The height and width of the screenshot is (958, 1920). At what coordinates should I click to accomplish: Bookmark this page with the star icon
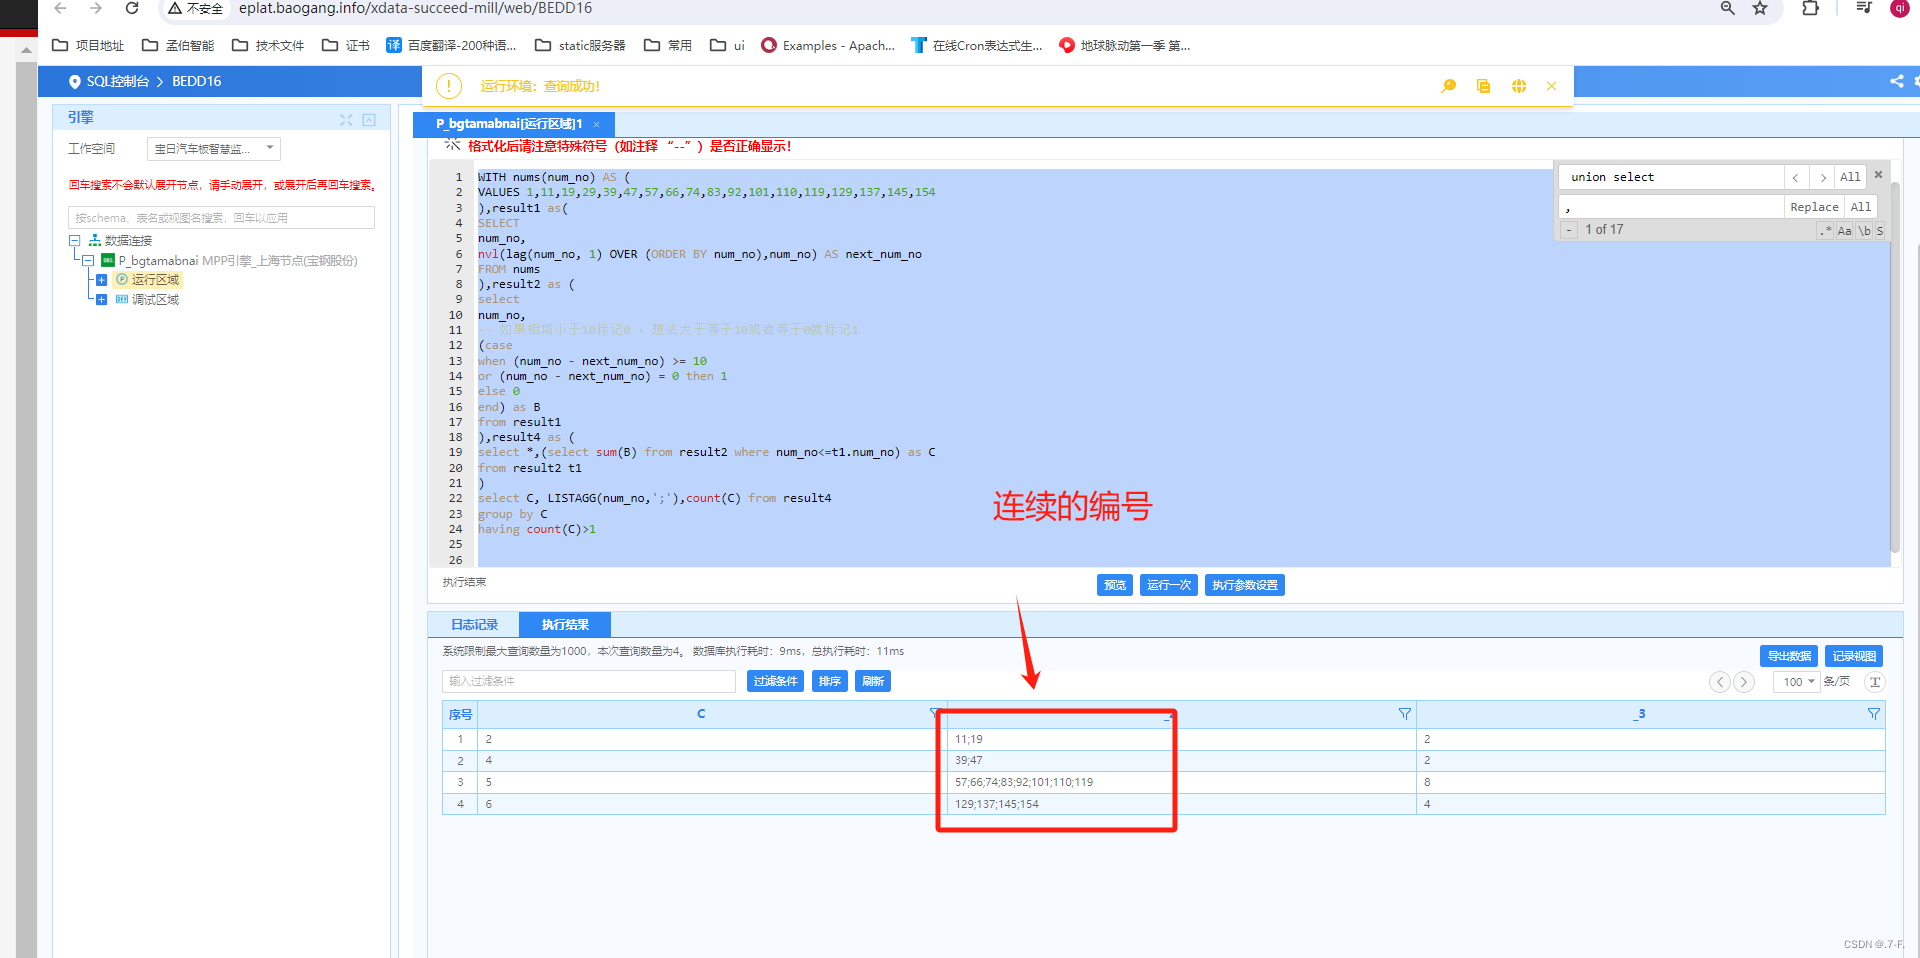pyautogui.click(x=1760, y=8)
